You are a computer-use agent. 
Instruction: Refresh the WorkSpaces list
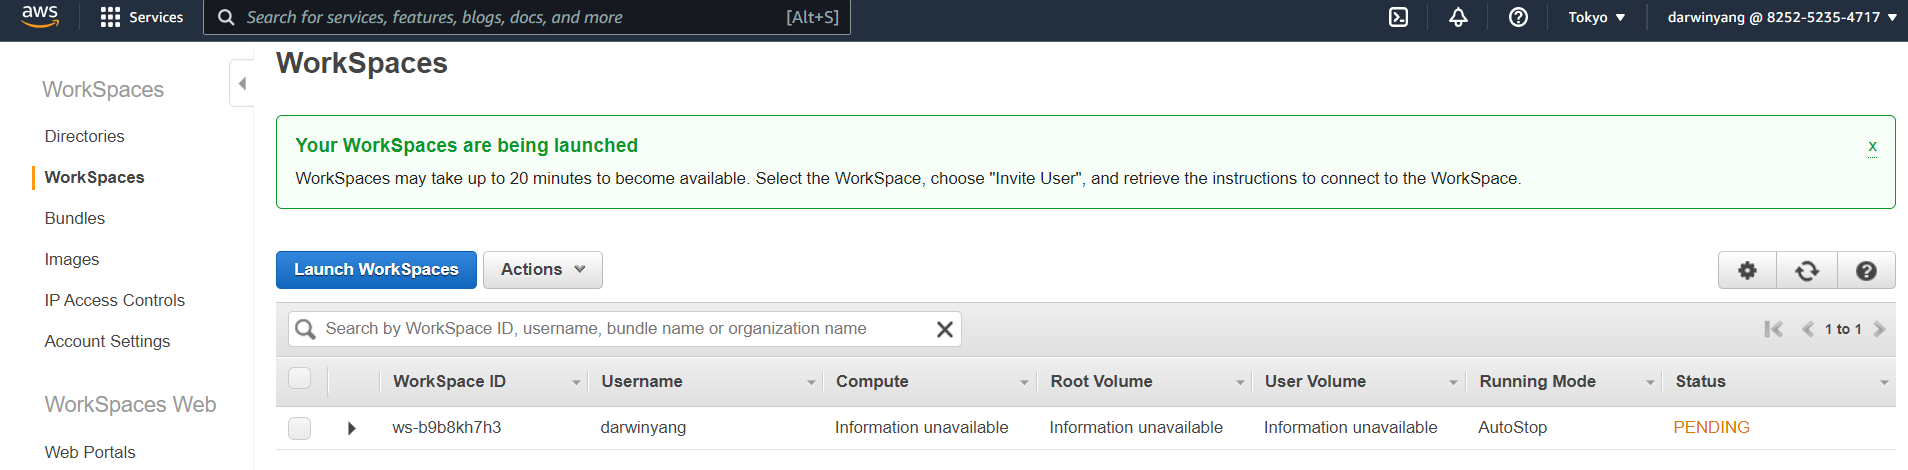[1806, 270]
